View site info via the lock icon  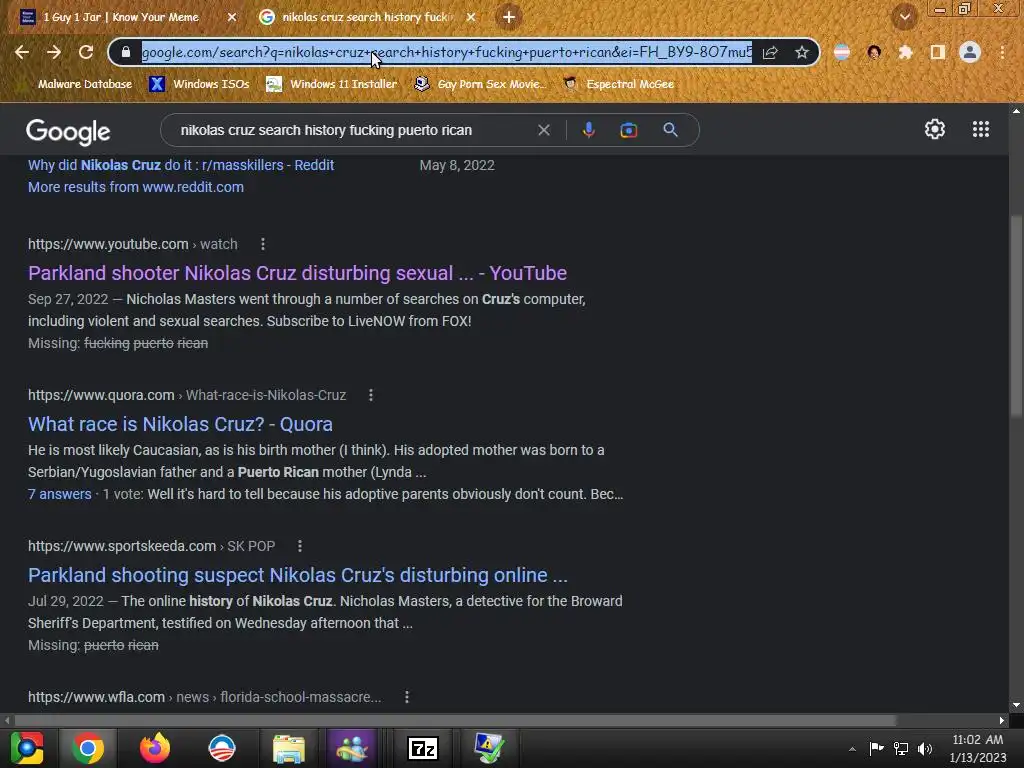click(x=127, y=52)
